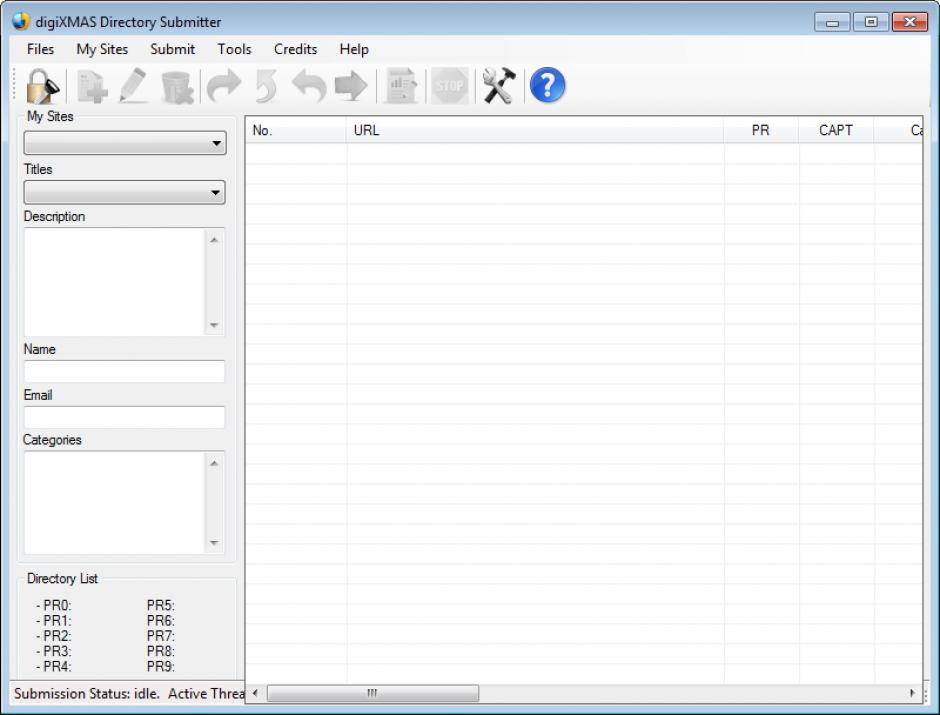
Task: Expand the Titles dropdown
Action: pos(125,192)
